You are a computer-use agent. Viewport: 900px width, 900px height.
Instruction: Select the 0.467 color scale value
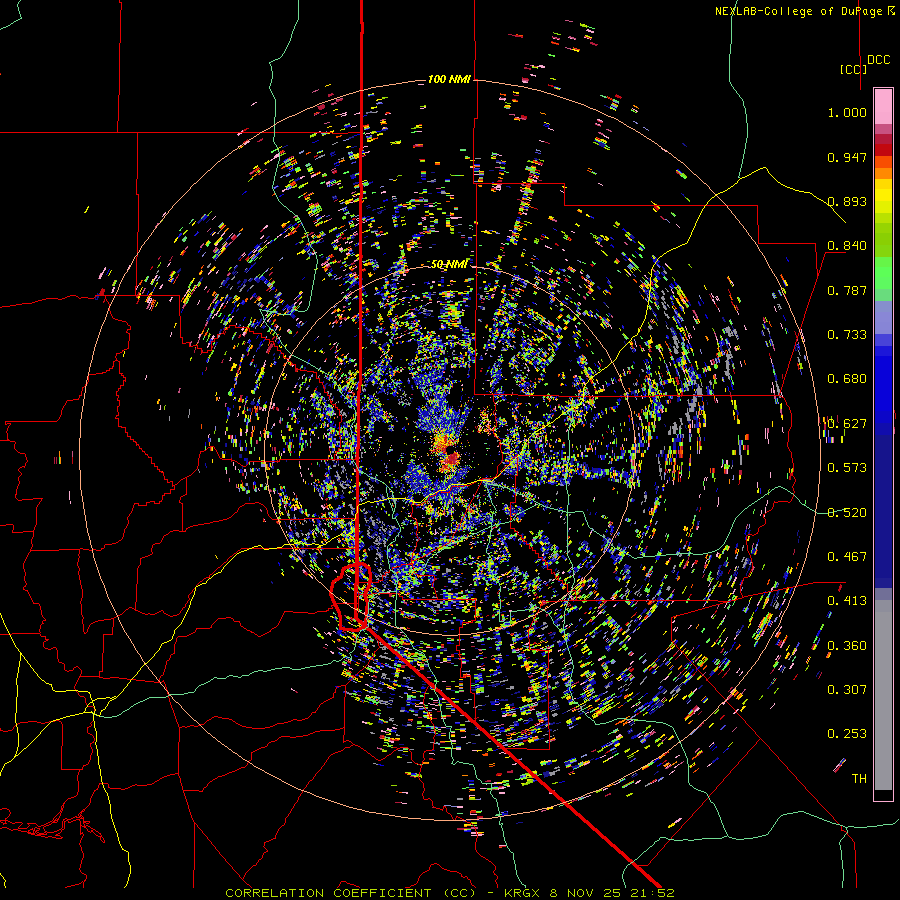pyautogui.click(x=847, y=557)
